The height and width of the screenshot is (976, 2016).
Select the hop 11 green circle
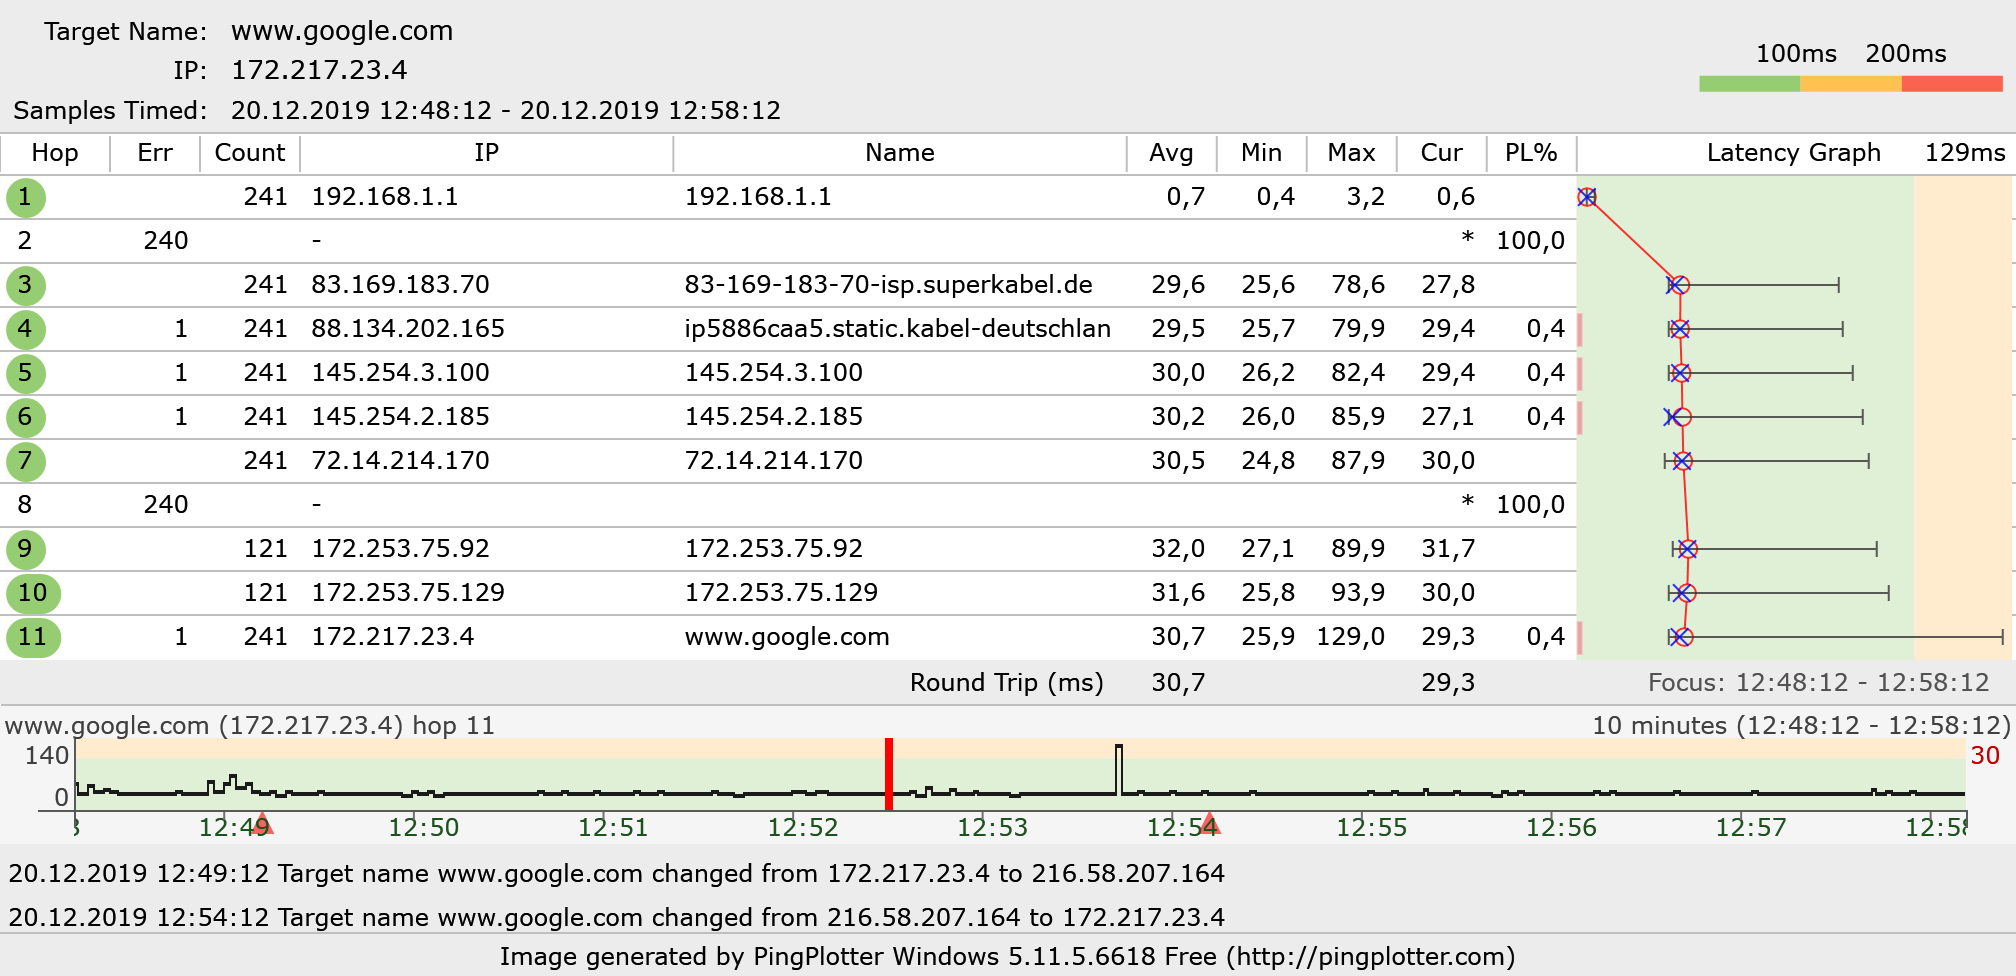pyautogui.click(x=33, y=637)
